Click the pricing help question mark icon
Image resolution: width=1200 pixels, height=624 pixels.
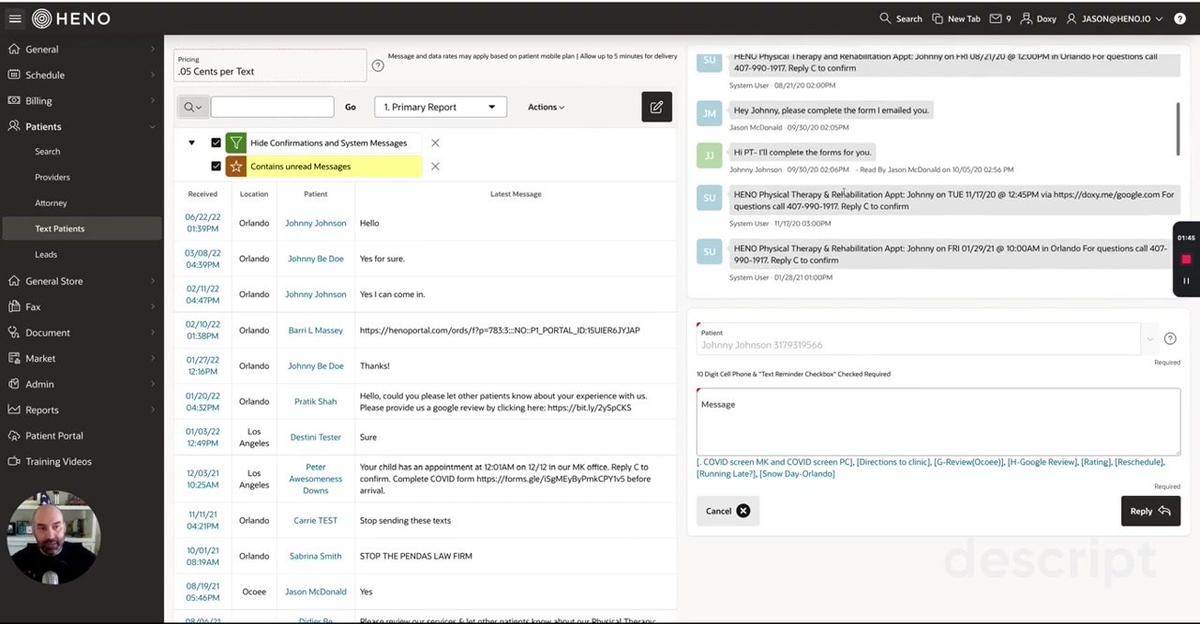(x=378, y=66)
